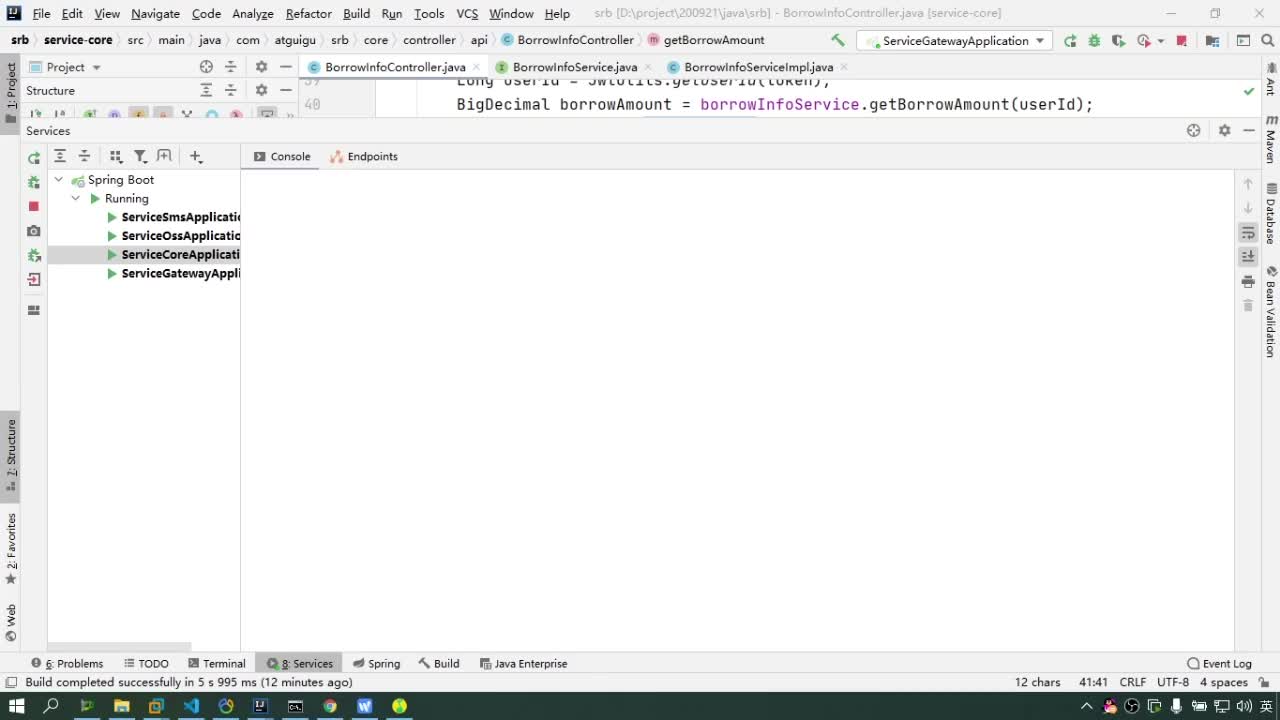Open the Database side panel
The width and height of the screenshot is (1280, 720).
[1270, 214]
